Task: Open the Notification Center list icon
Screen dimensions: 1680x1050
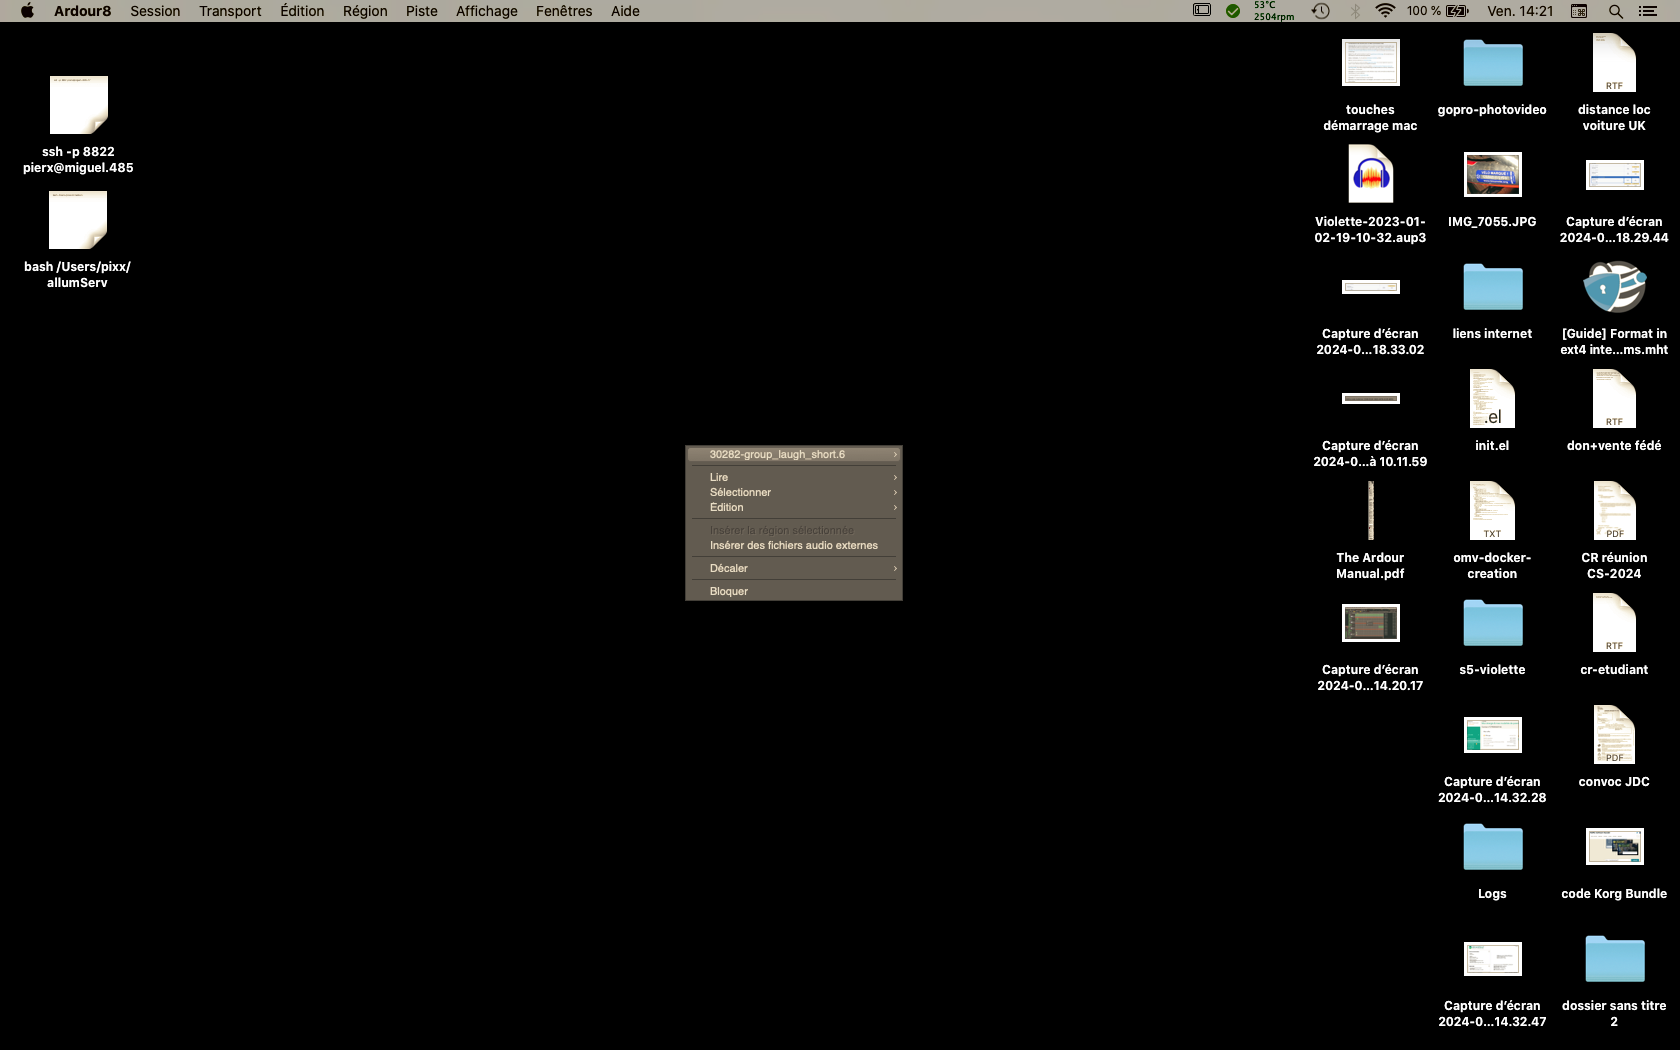Action: (1648, 11)
